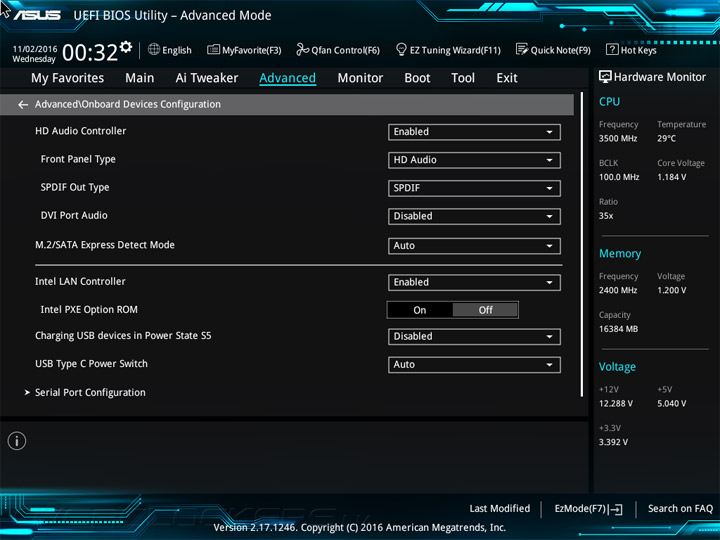Switch to Monitor tab

coord(360,78)
